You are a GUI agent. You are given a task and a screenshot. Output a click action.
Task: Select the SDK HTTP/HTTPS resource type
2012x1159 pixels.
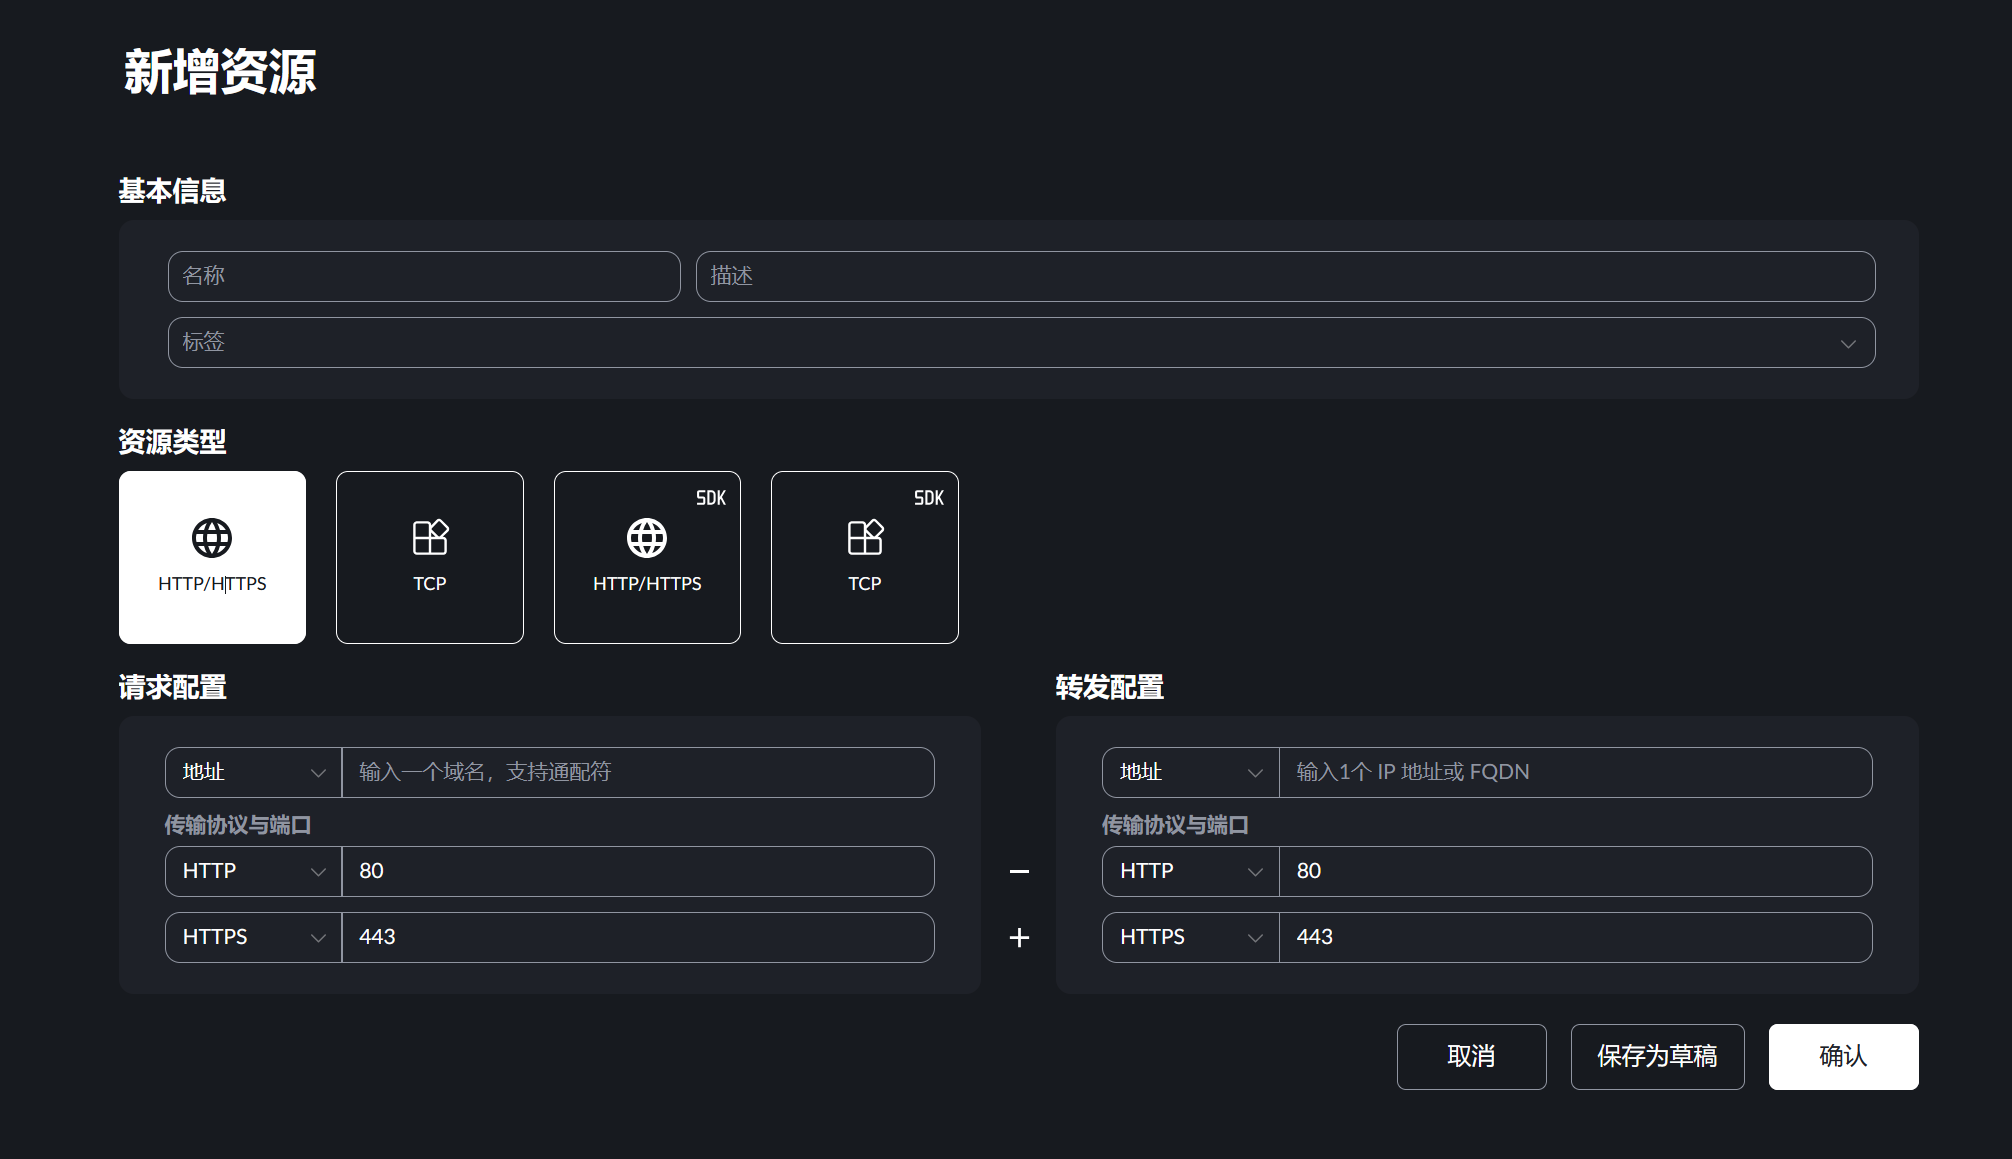[647, 557]
